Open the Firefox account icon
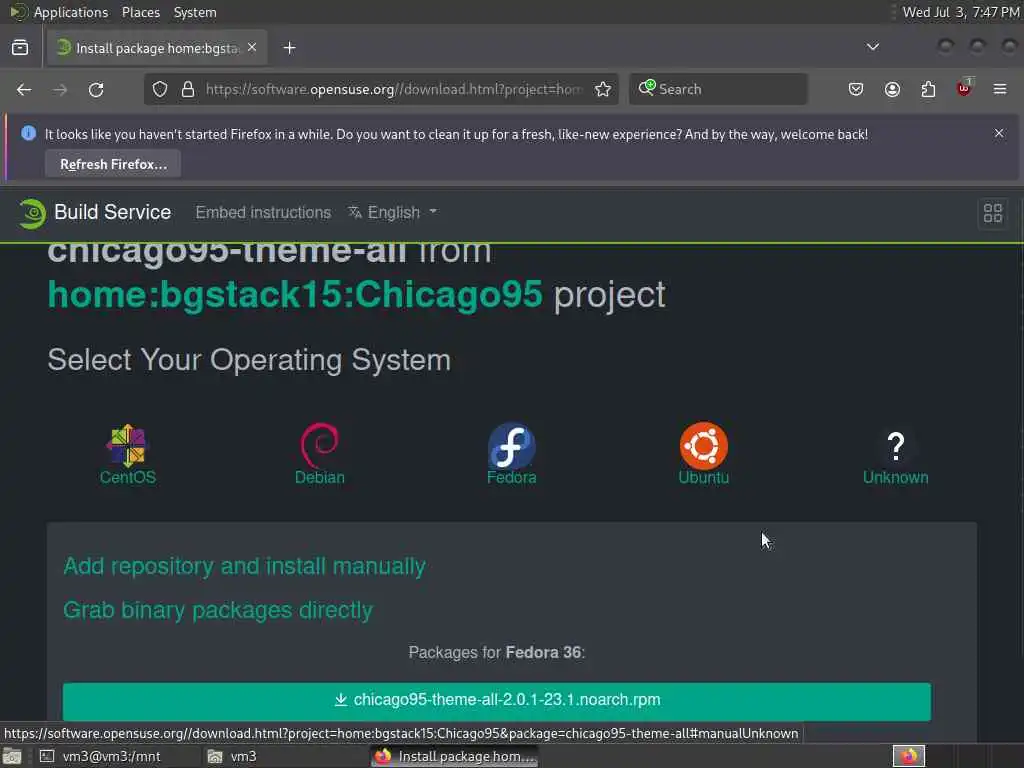Image resolution: width=1024 pixels, height=768 pixels. [x=892, y=89]
